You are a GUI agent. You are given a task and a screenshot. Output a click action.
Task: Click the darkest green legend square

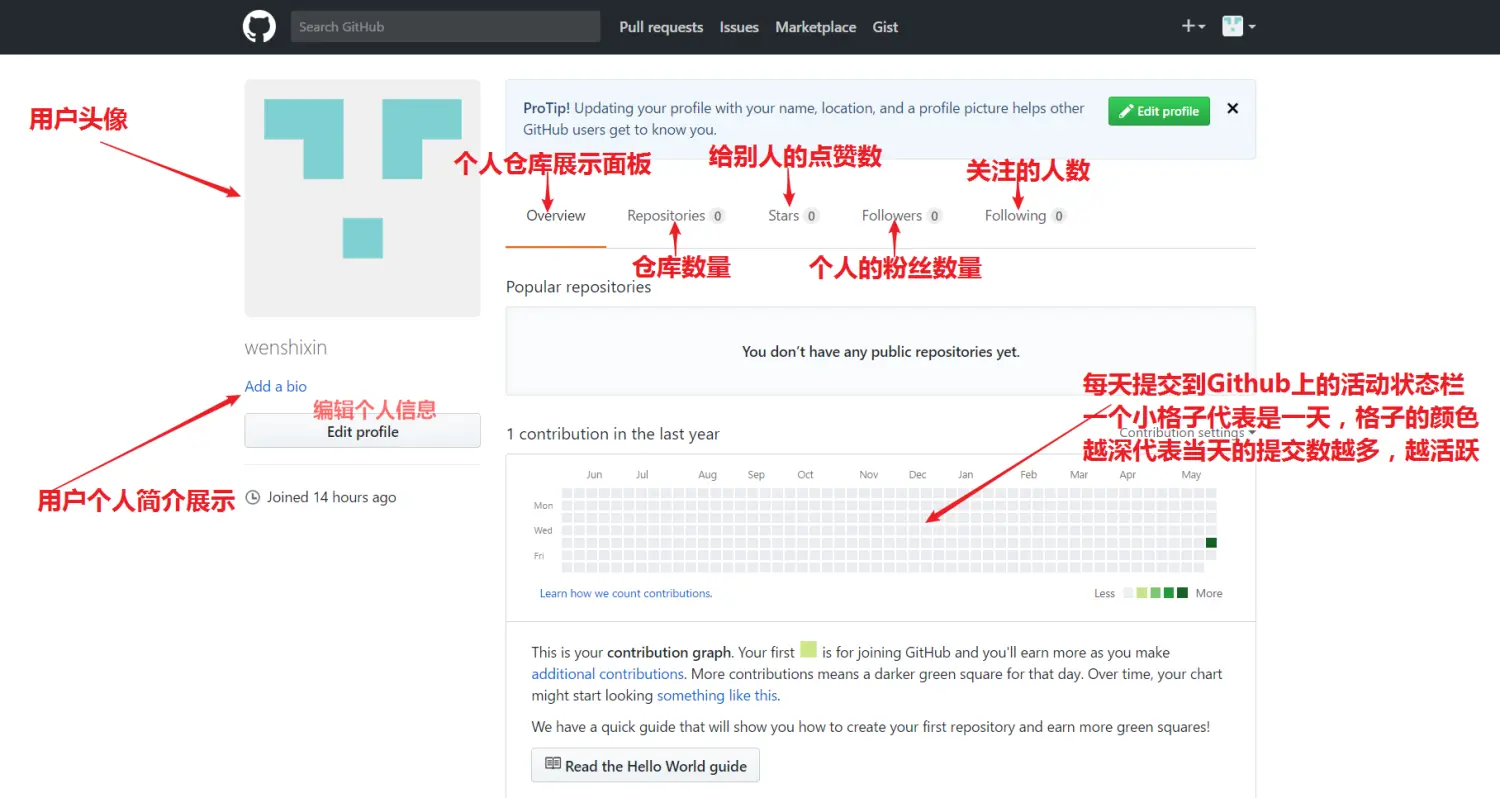[1182, 593]
